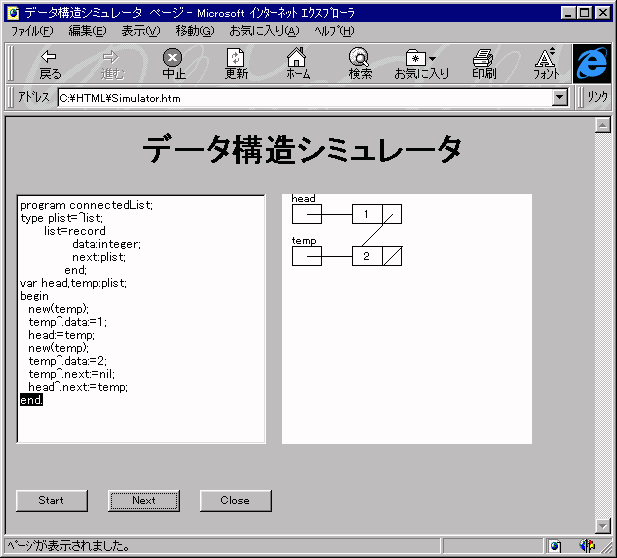Click the Start button

(51, 500)
